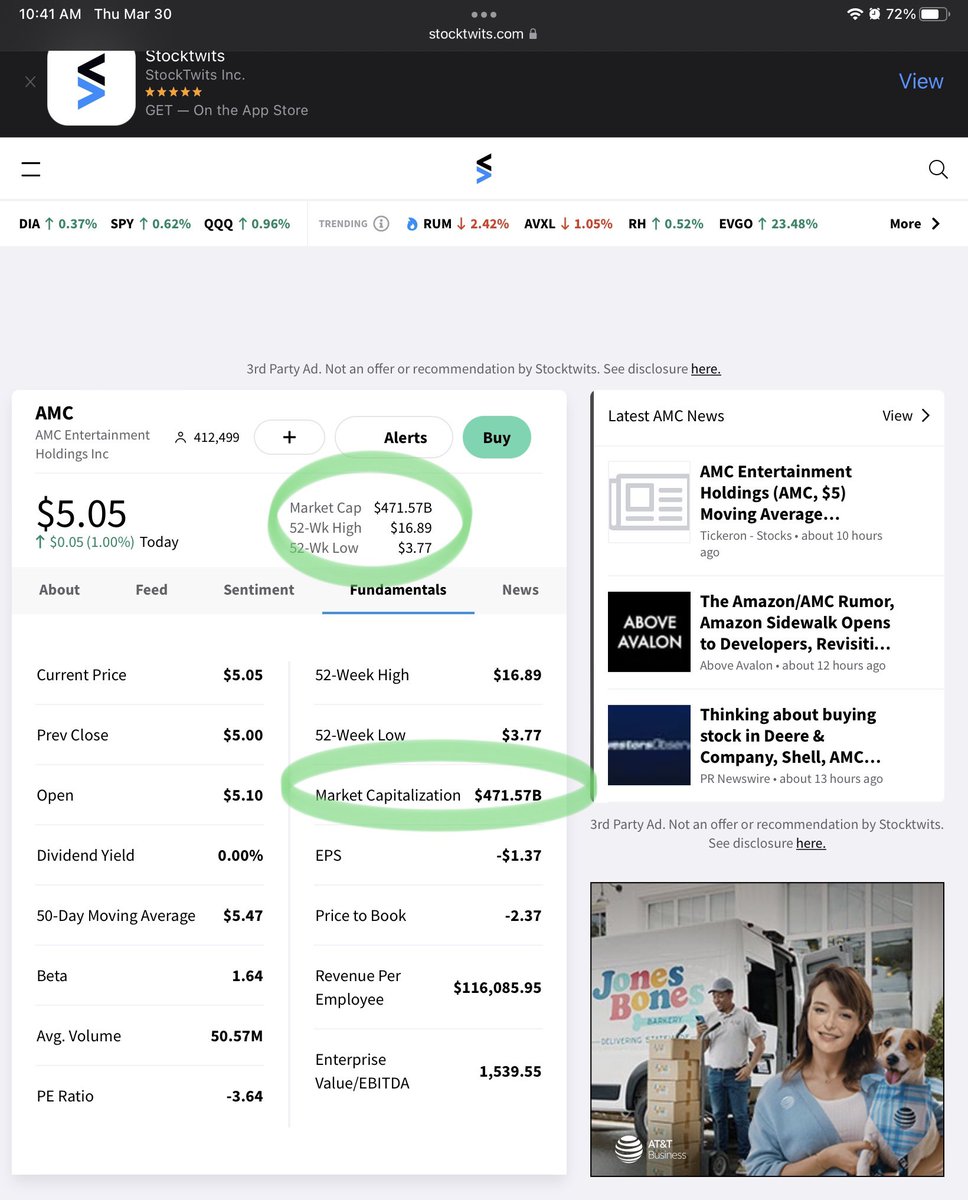
Task: Tap the Stocktwits app icon in the banner
Action: point(90,86)
